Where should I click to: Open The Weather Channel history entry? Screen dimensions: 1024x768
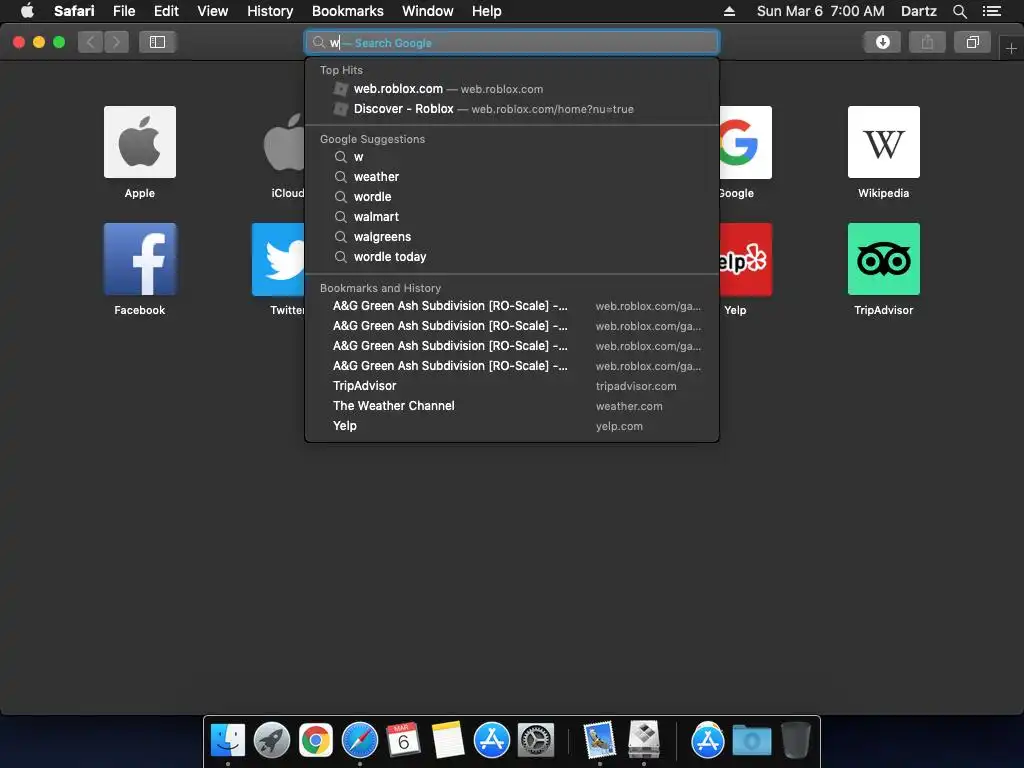[512, 406]
